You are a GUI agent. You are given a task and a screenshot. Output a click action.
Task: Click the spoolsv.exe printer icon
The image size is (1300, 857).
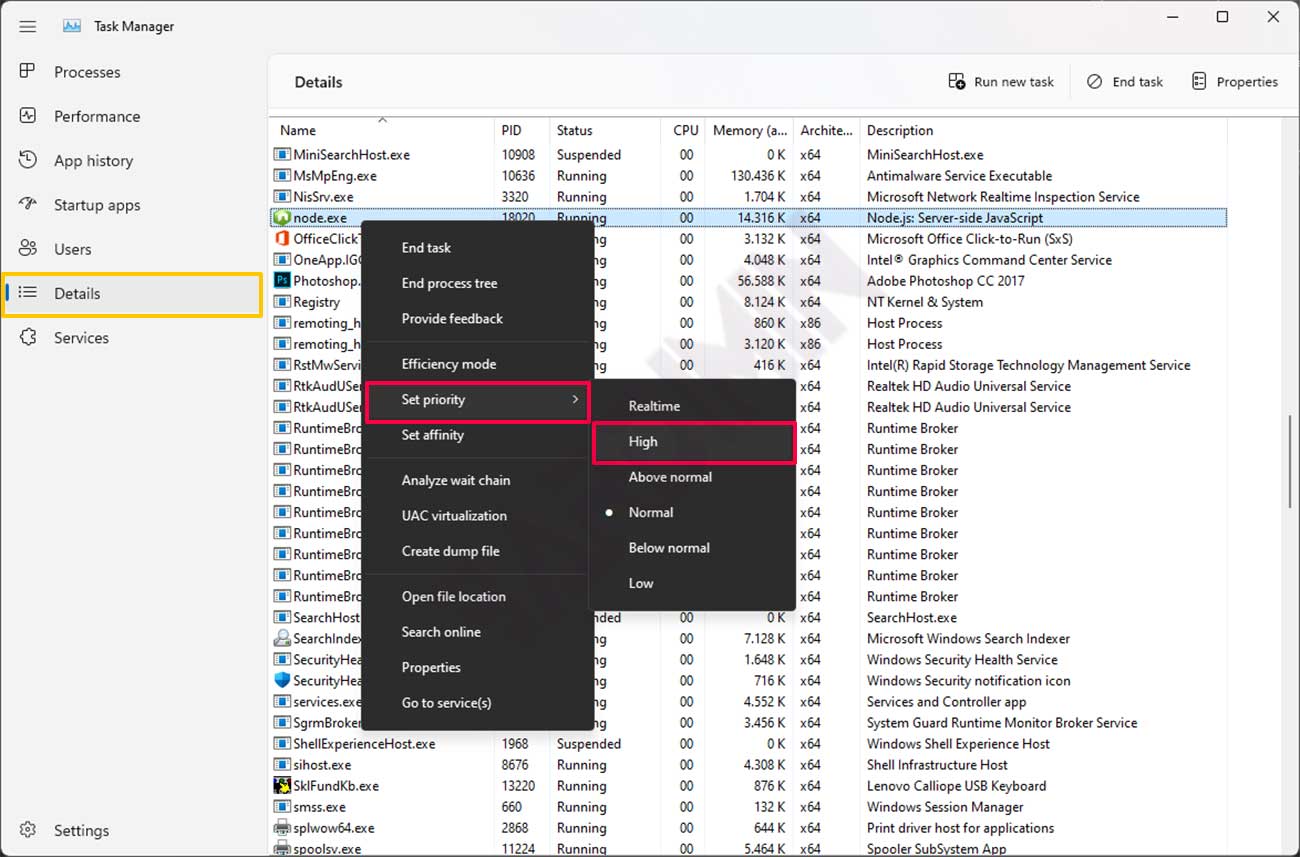(282, 848)
